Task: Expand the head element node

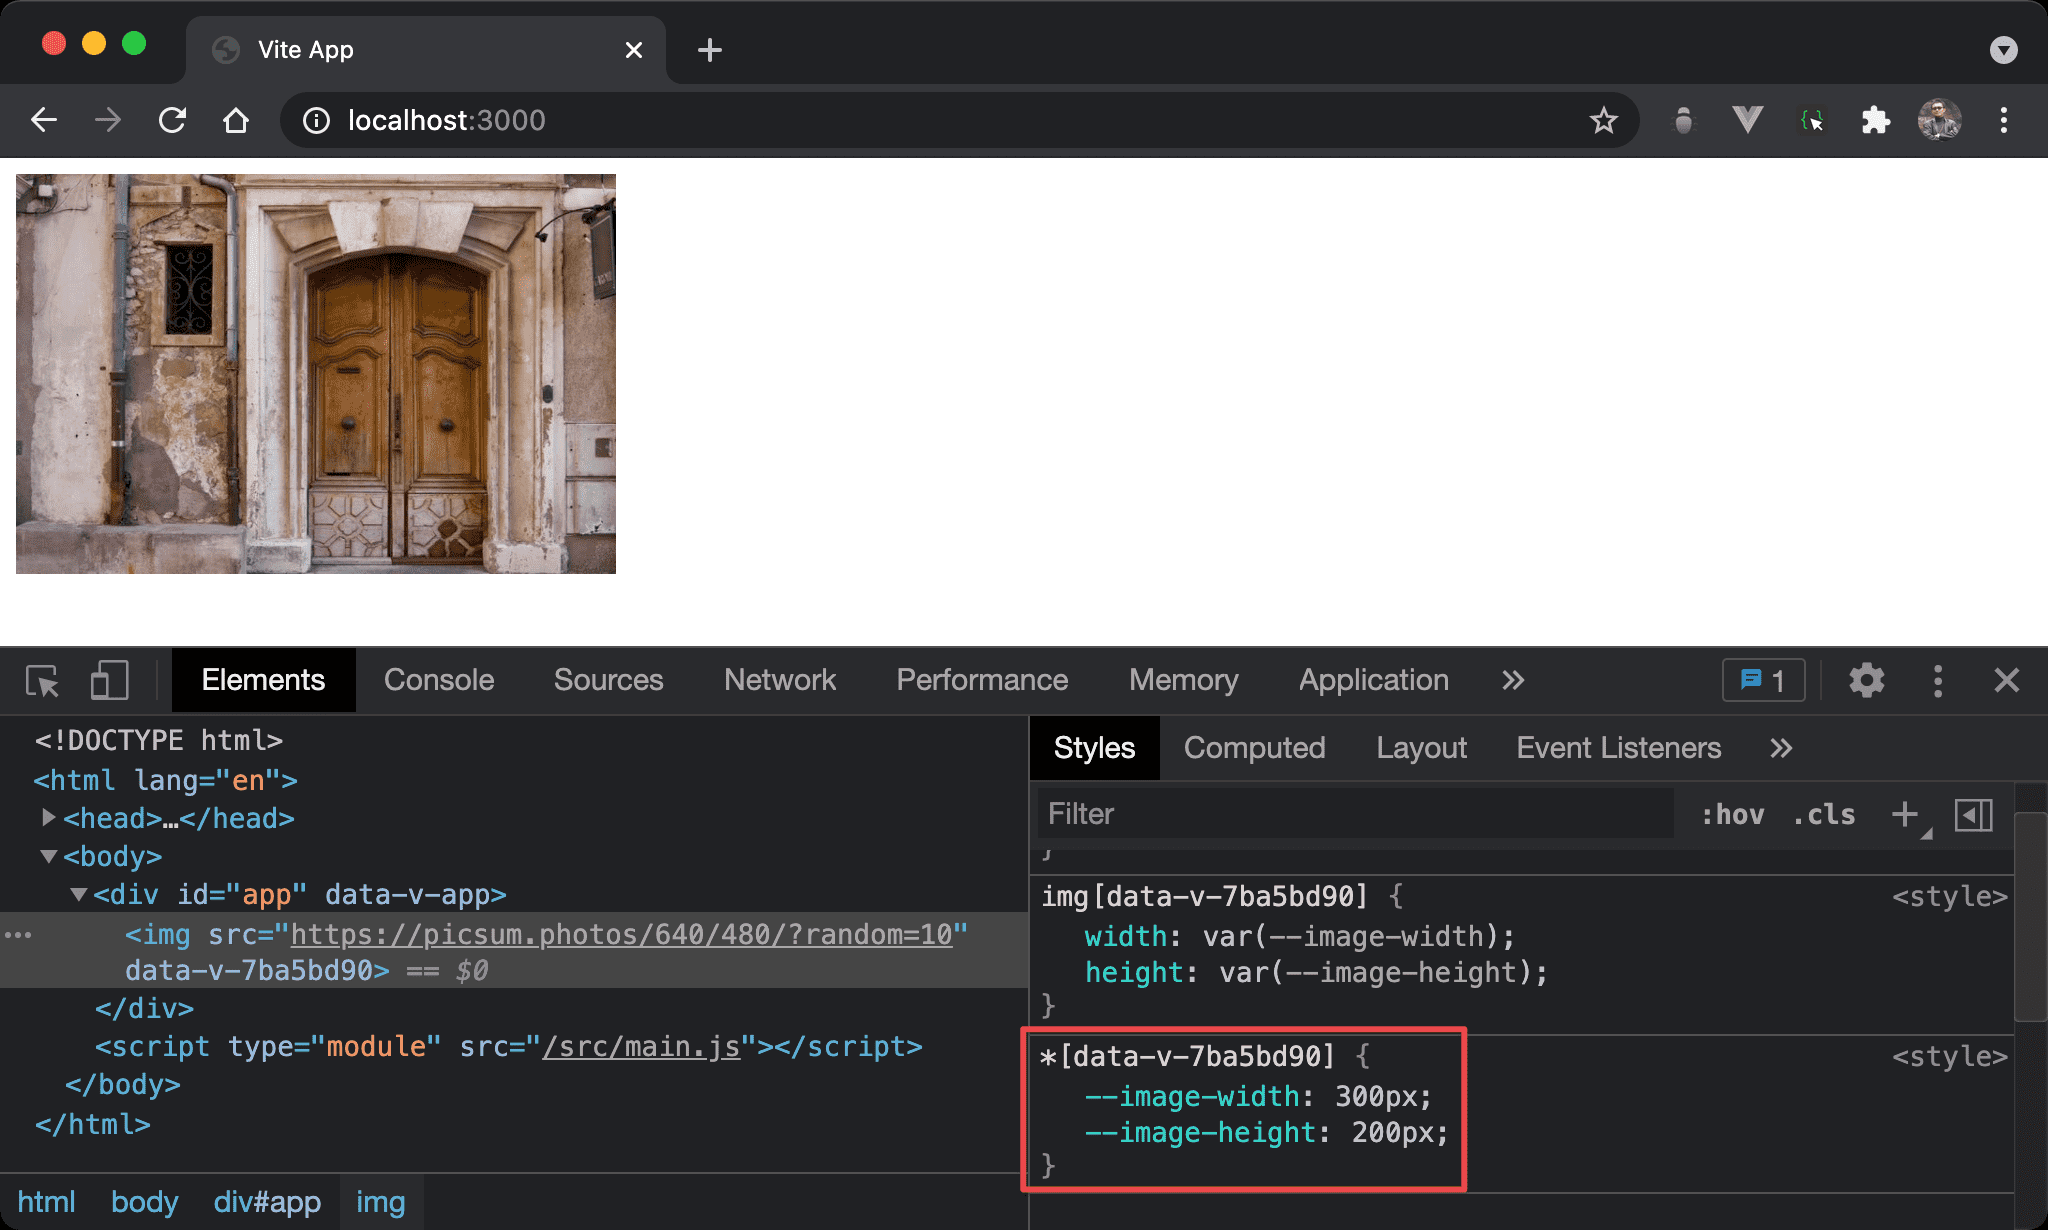Action: pyautogui.click(x=48, y=818)
